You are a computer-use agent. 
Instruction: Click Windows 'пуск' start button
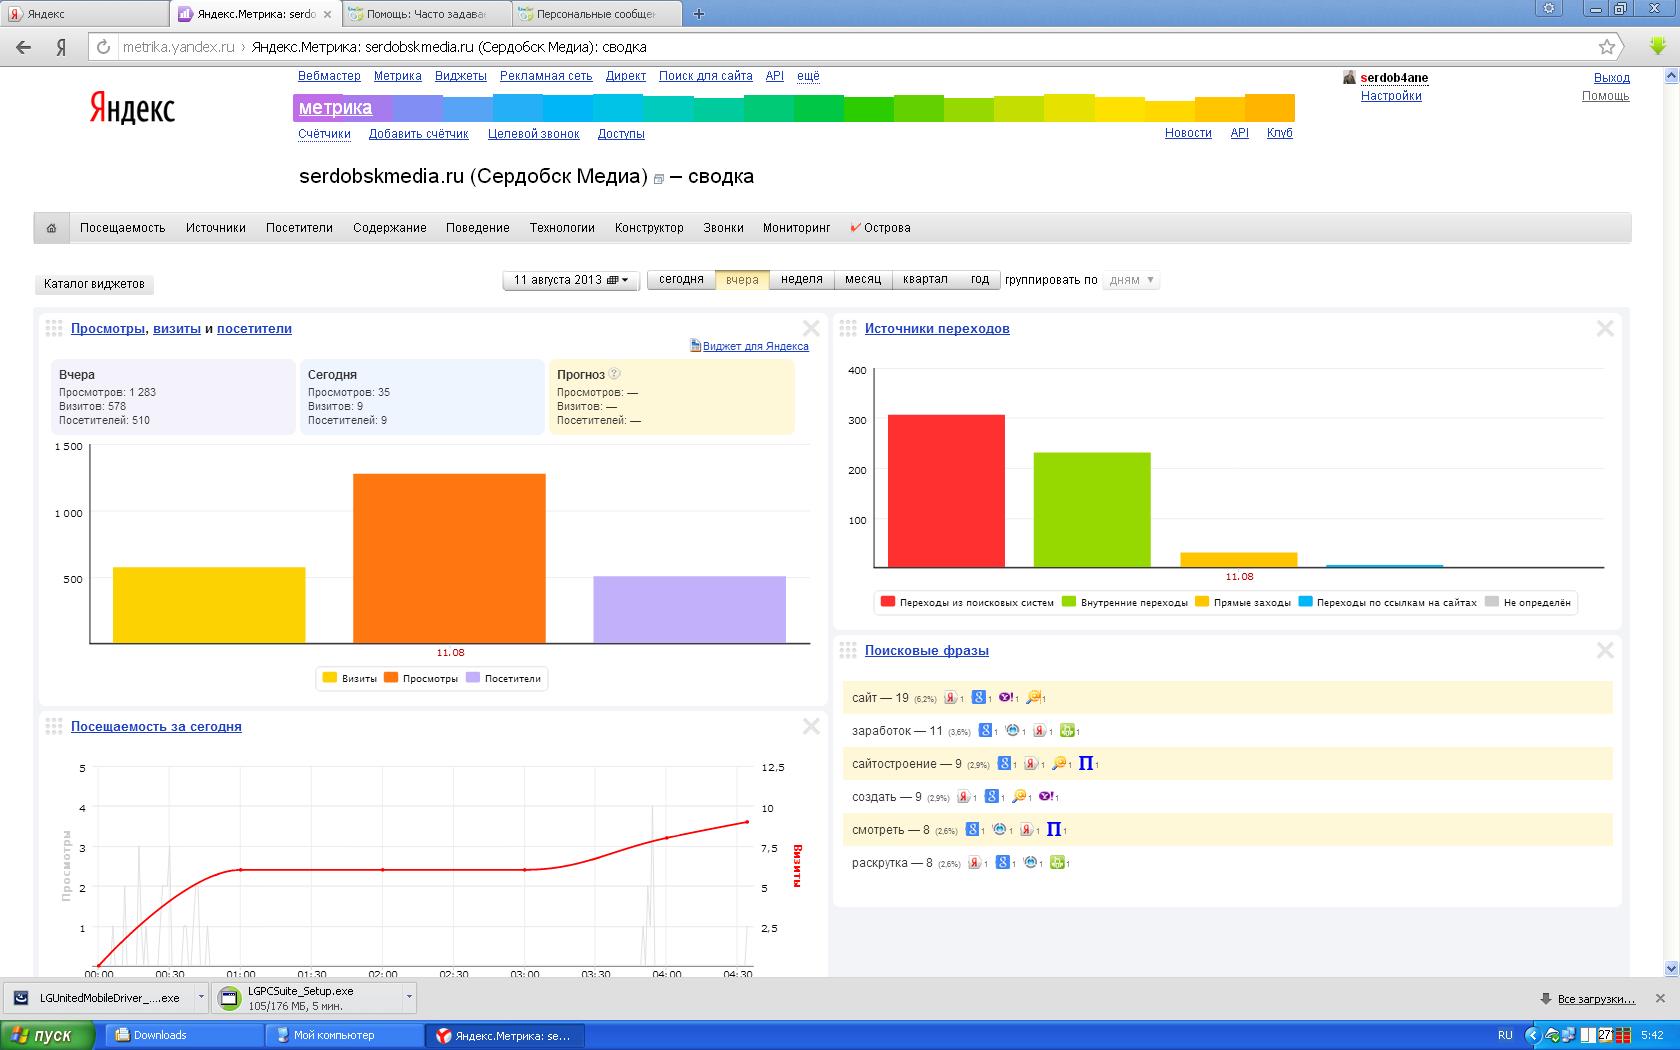(x=47, y=1035)
